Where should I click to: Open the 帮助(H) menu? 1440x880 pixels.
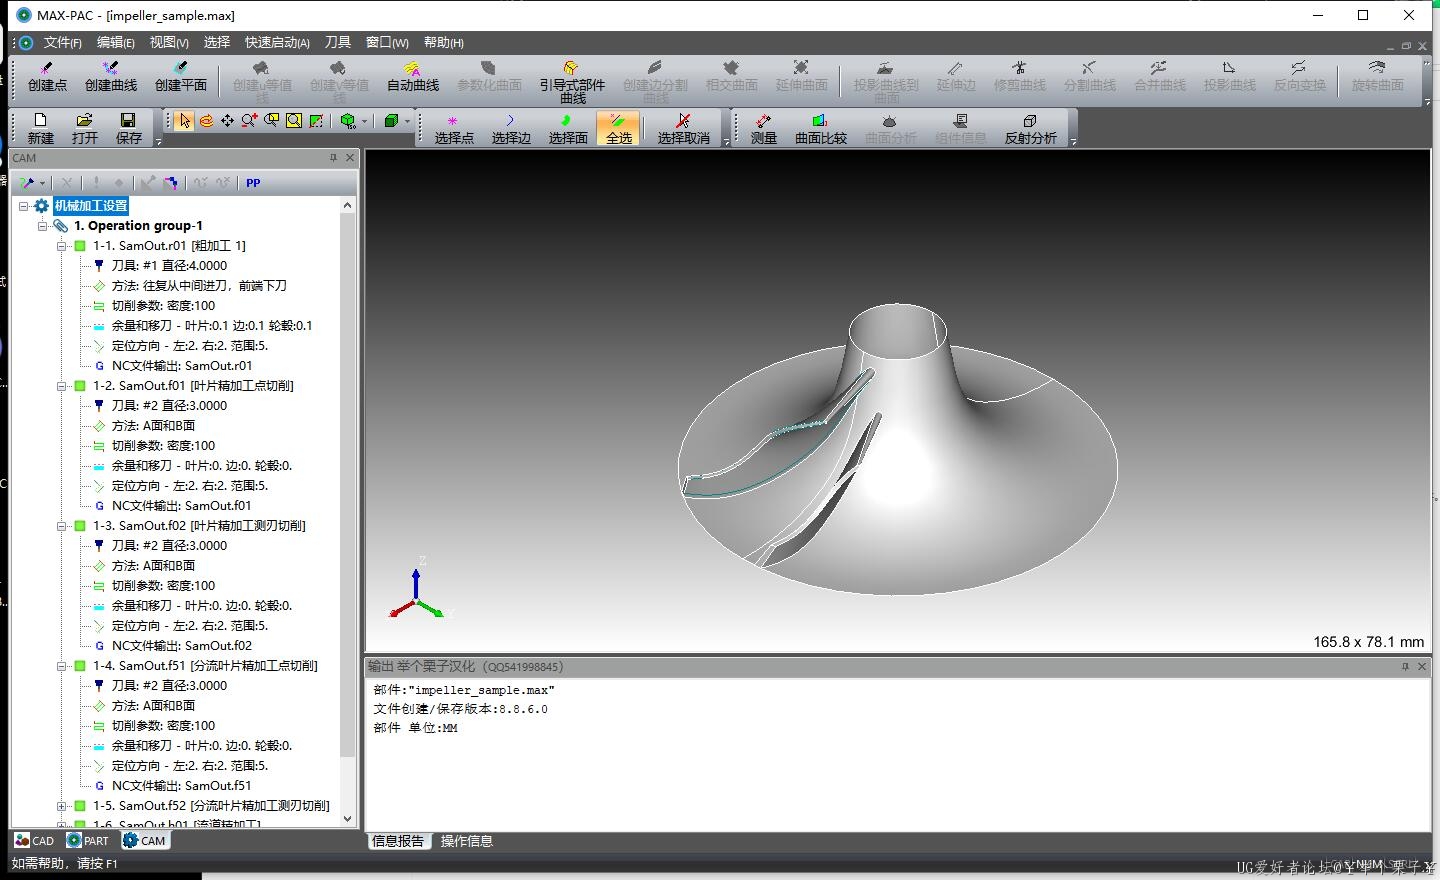(443, 42)
